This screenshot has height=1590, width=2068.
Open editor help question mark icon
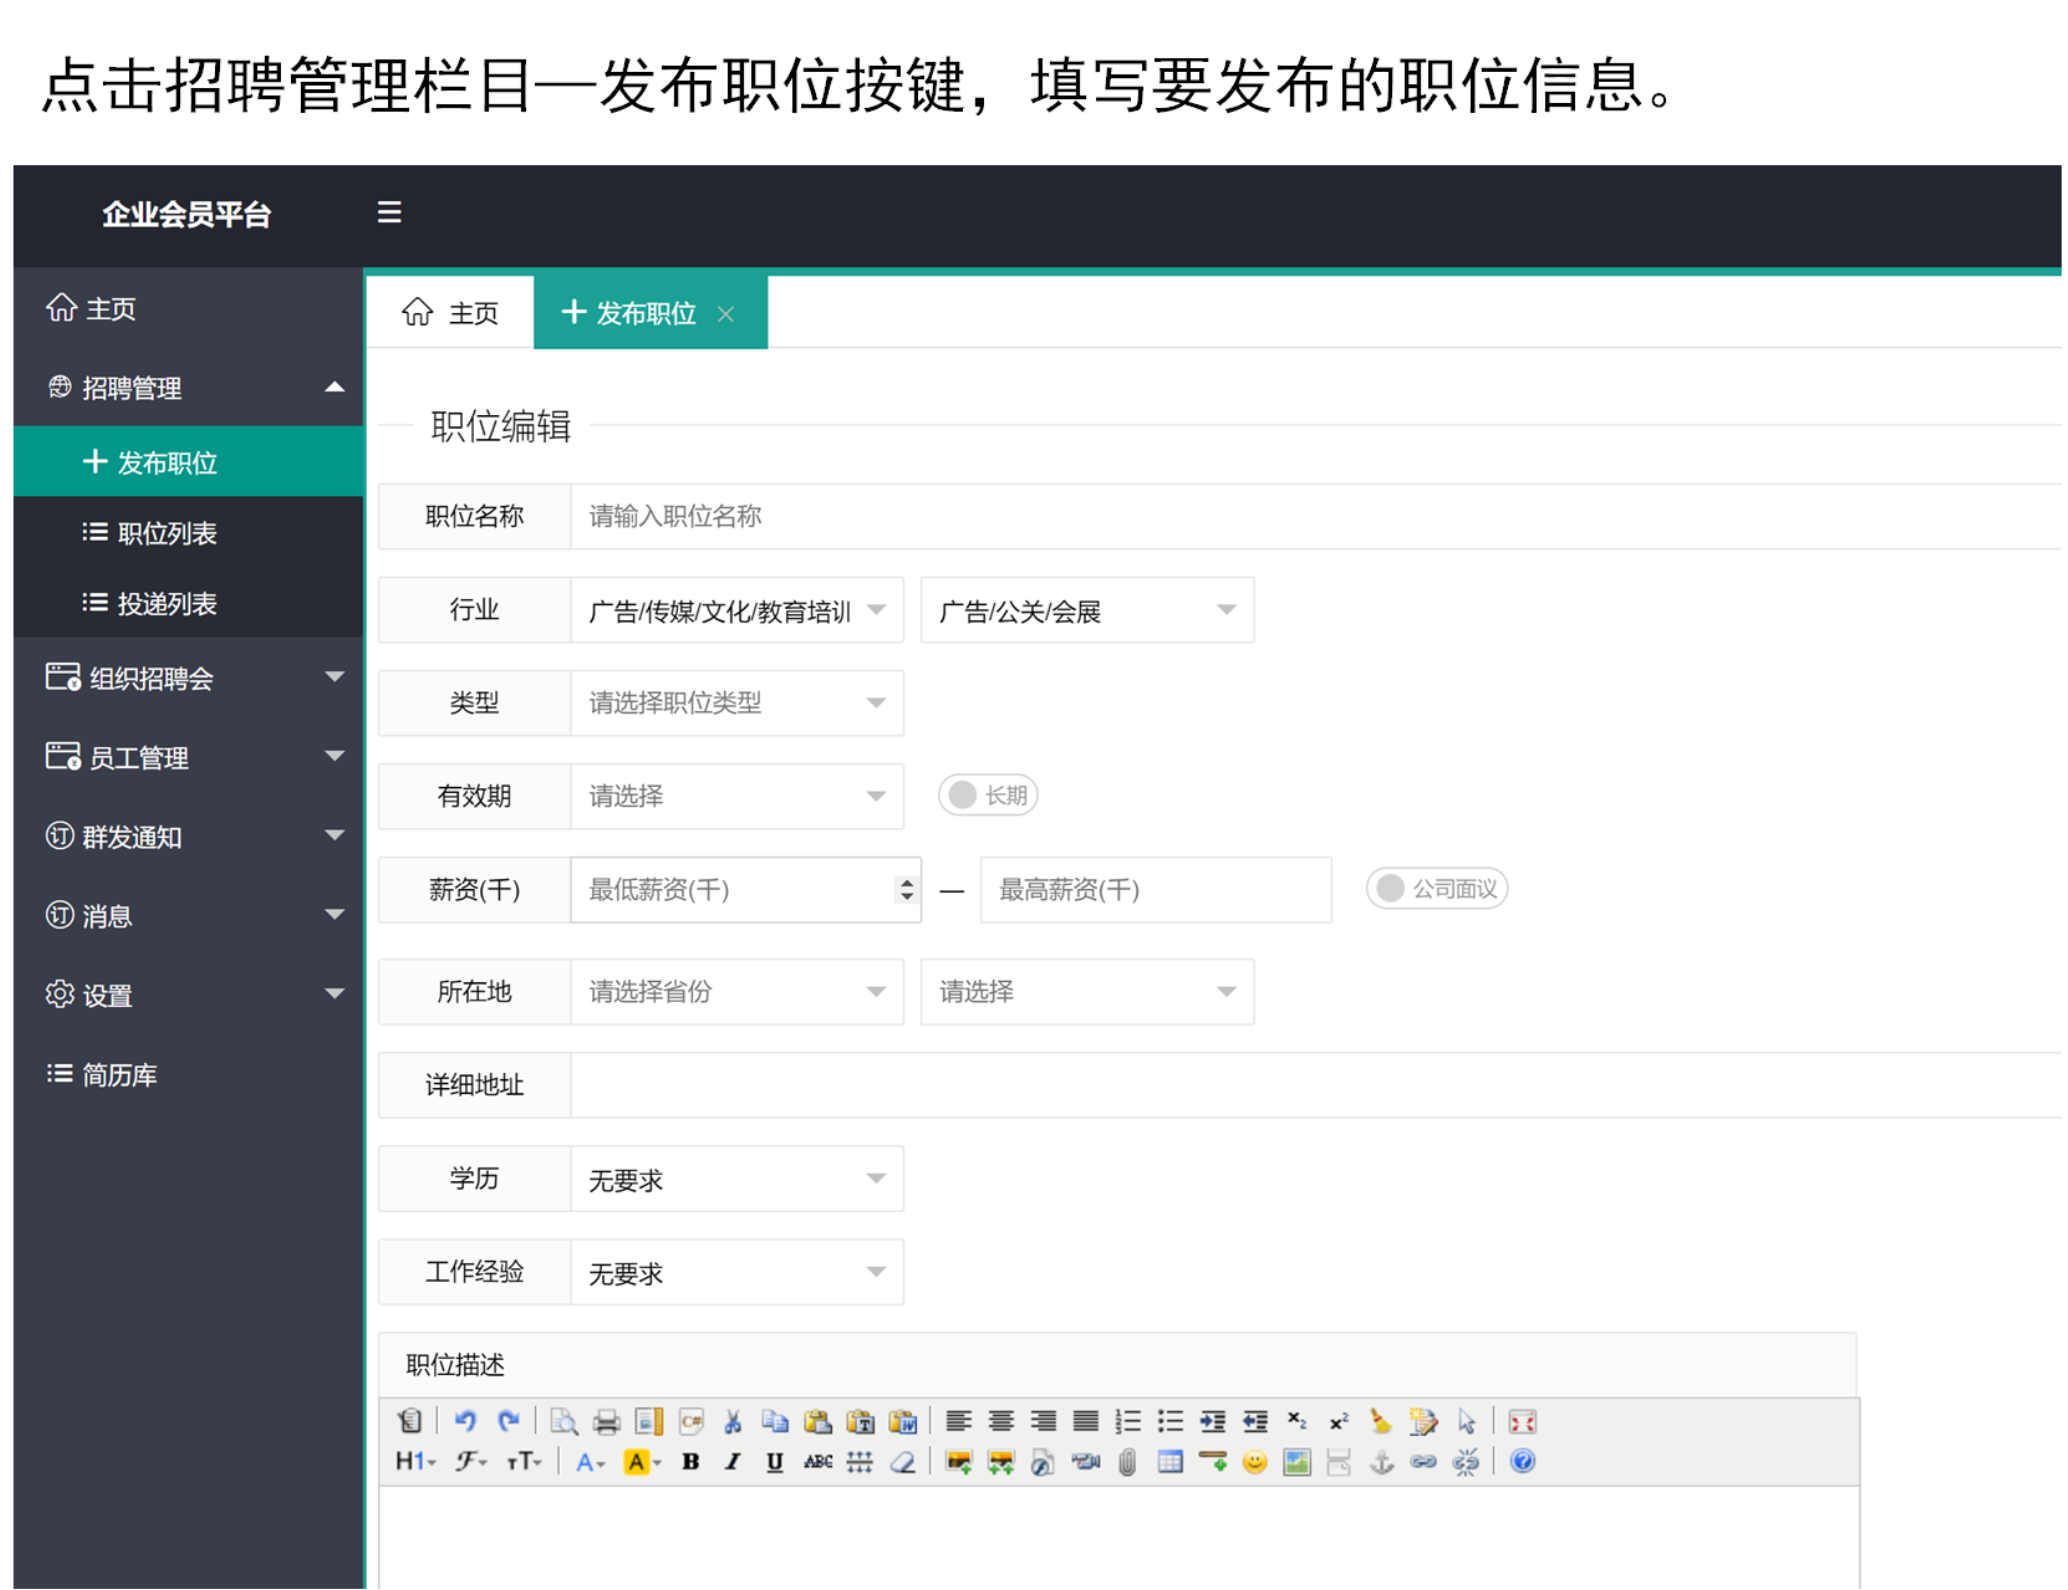(x=1522, y=1462)
